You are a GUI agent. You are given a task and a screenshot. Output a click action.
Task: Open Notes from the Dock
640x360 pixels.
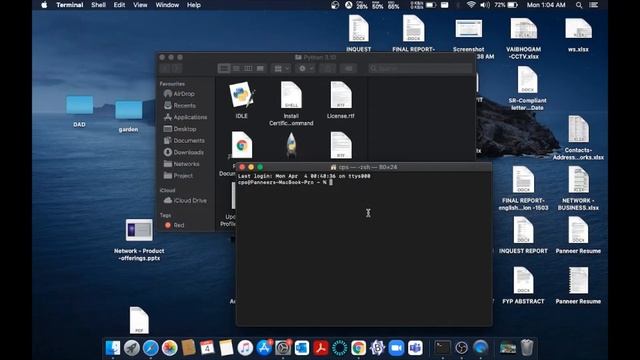226,348
